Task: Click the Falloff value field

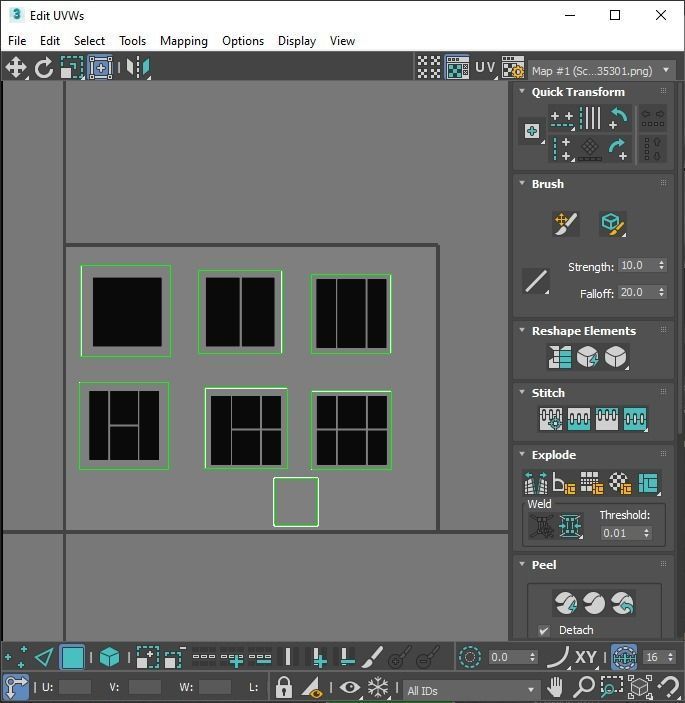Action: pos(637,292)
